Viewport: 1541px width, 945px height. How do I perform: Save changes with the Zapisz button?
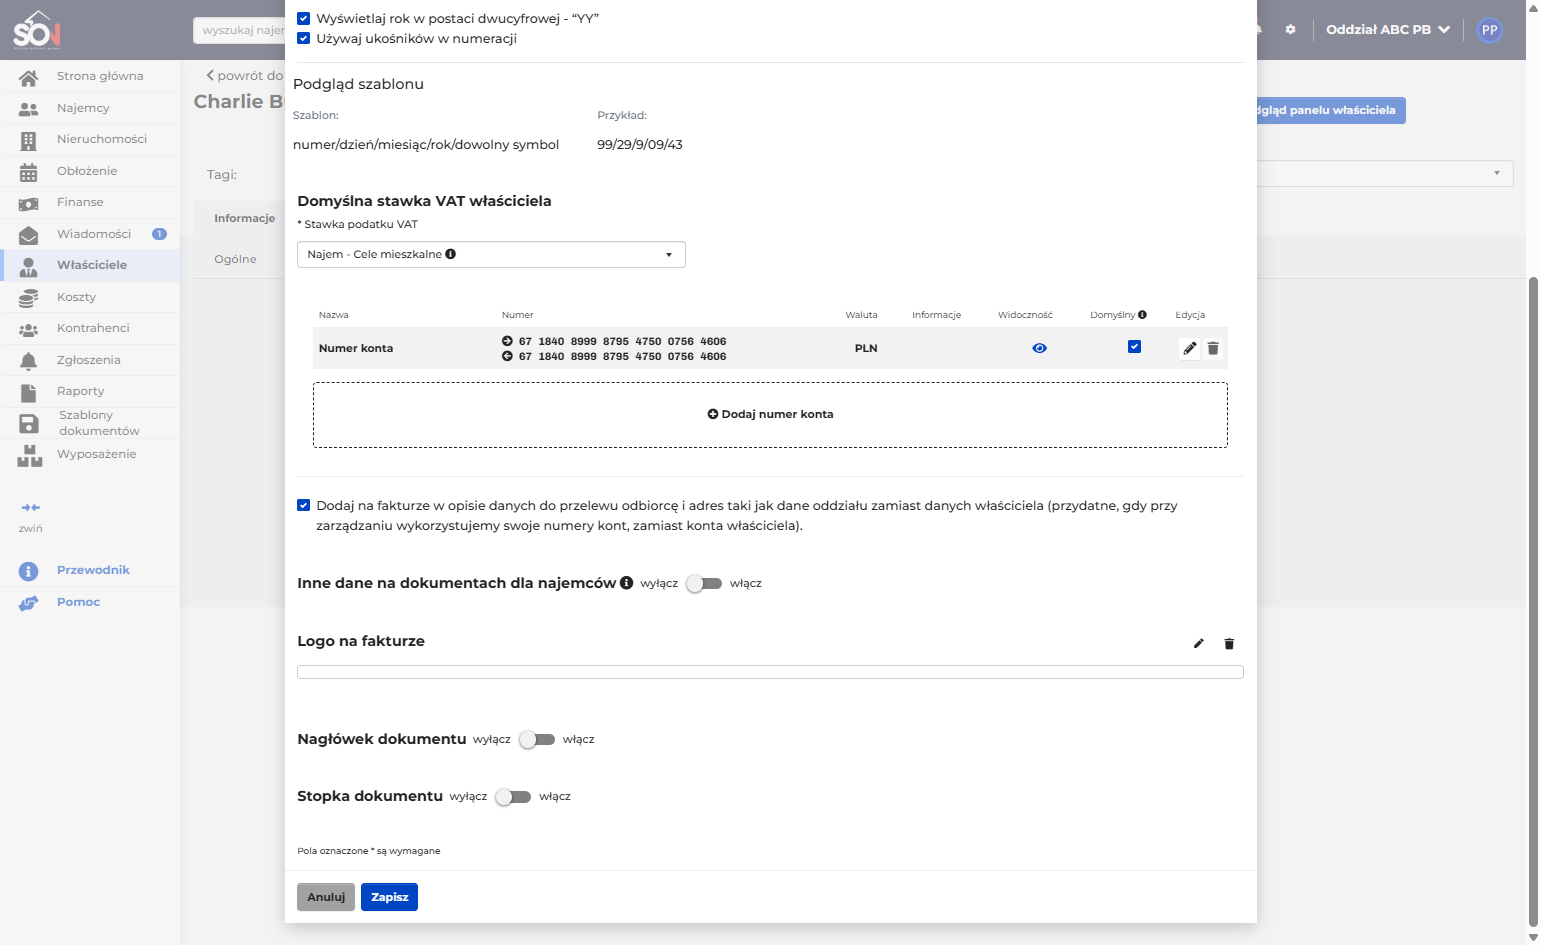[x=389, y=897]
